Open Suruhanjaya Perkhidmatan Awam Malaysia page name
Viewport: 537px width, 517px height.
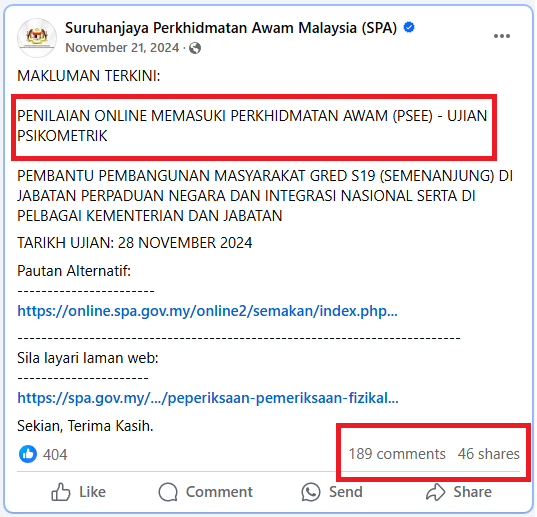pos(231,28)
